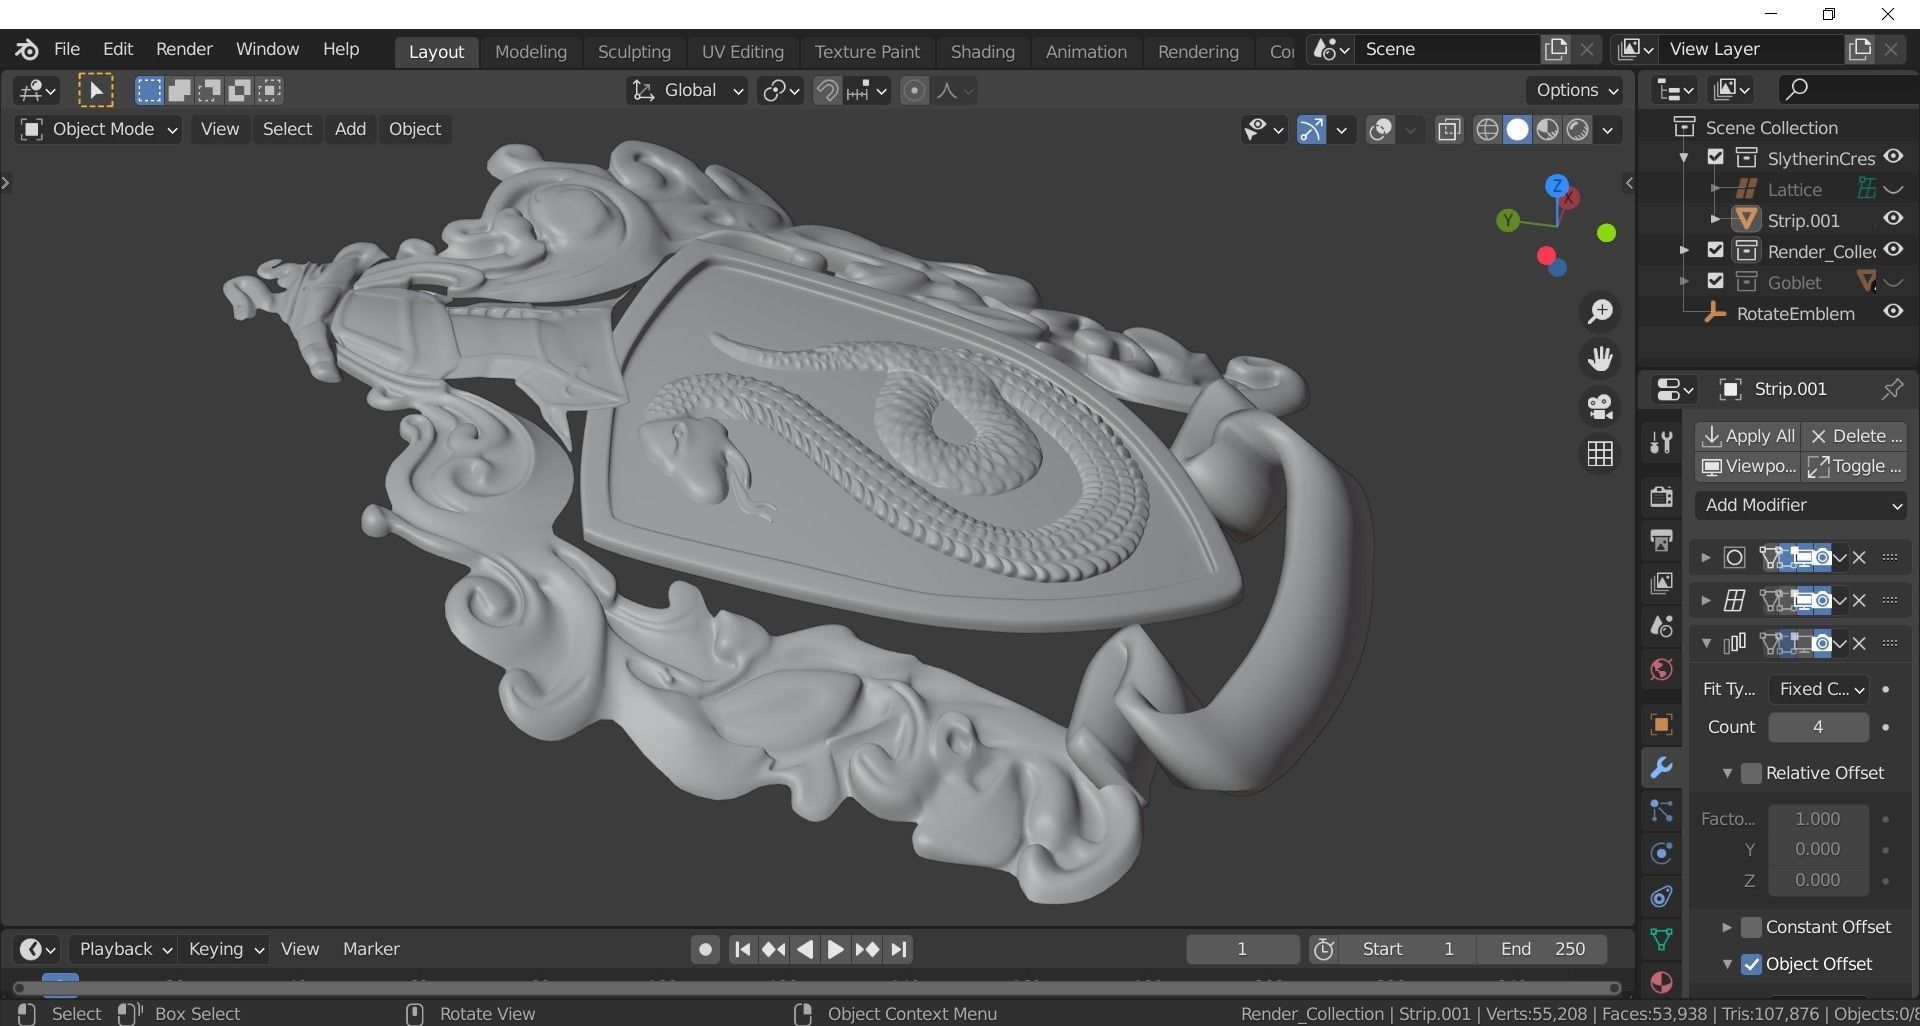The height and width of the screenshot is (1026, 1920).
Task: Click Viewport Vis button
Action: (x=1747, y=466)
